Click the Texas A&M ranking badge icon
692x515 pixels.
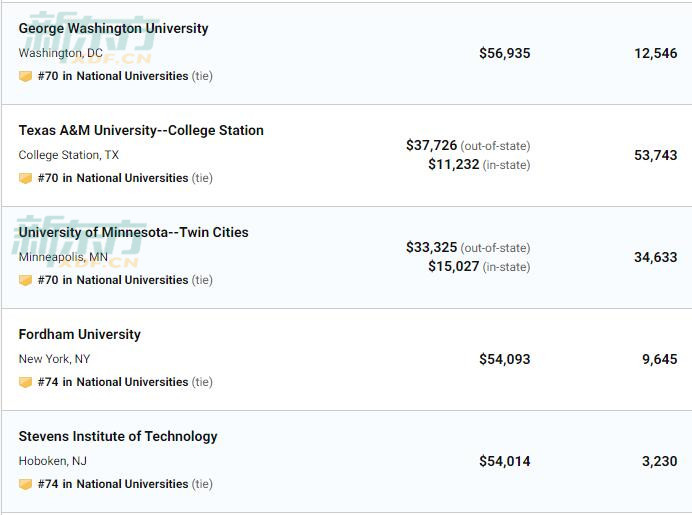pos(25,178)
